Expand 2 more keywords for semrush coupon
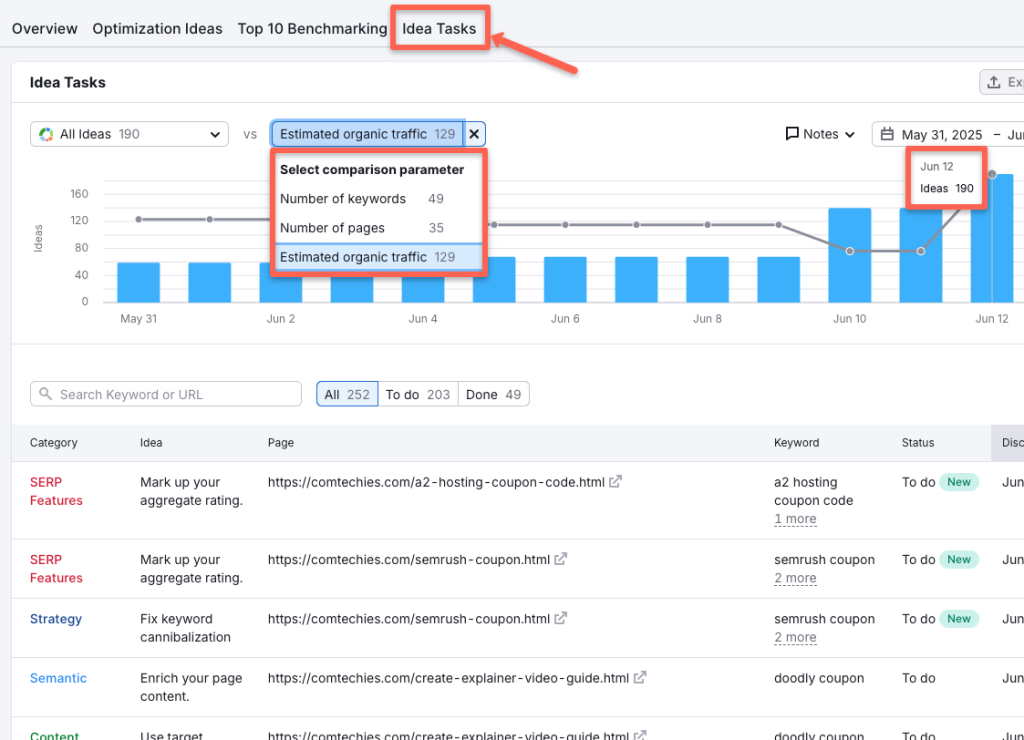This screenshot has height=740, width=1024. tap(795, 578)
